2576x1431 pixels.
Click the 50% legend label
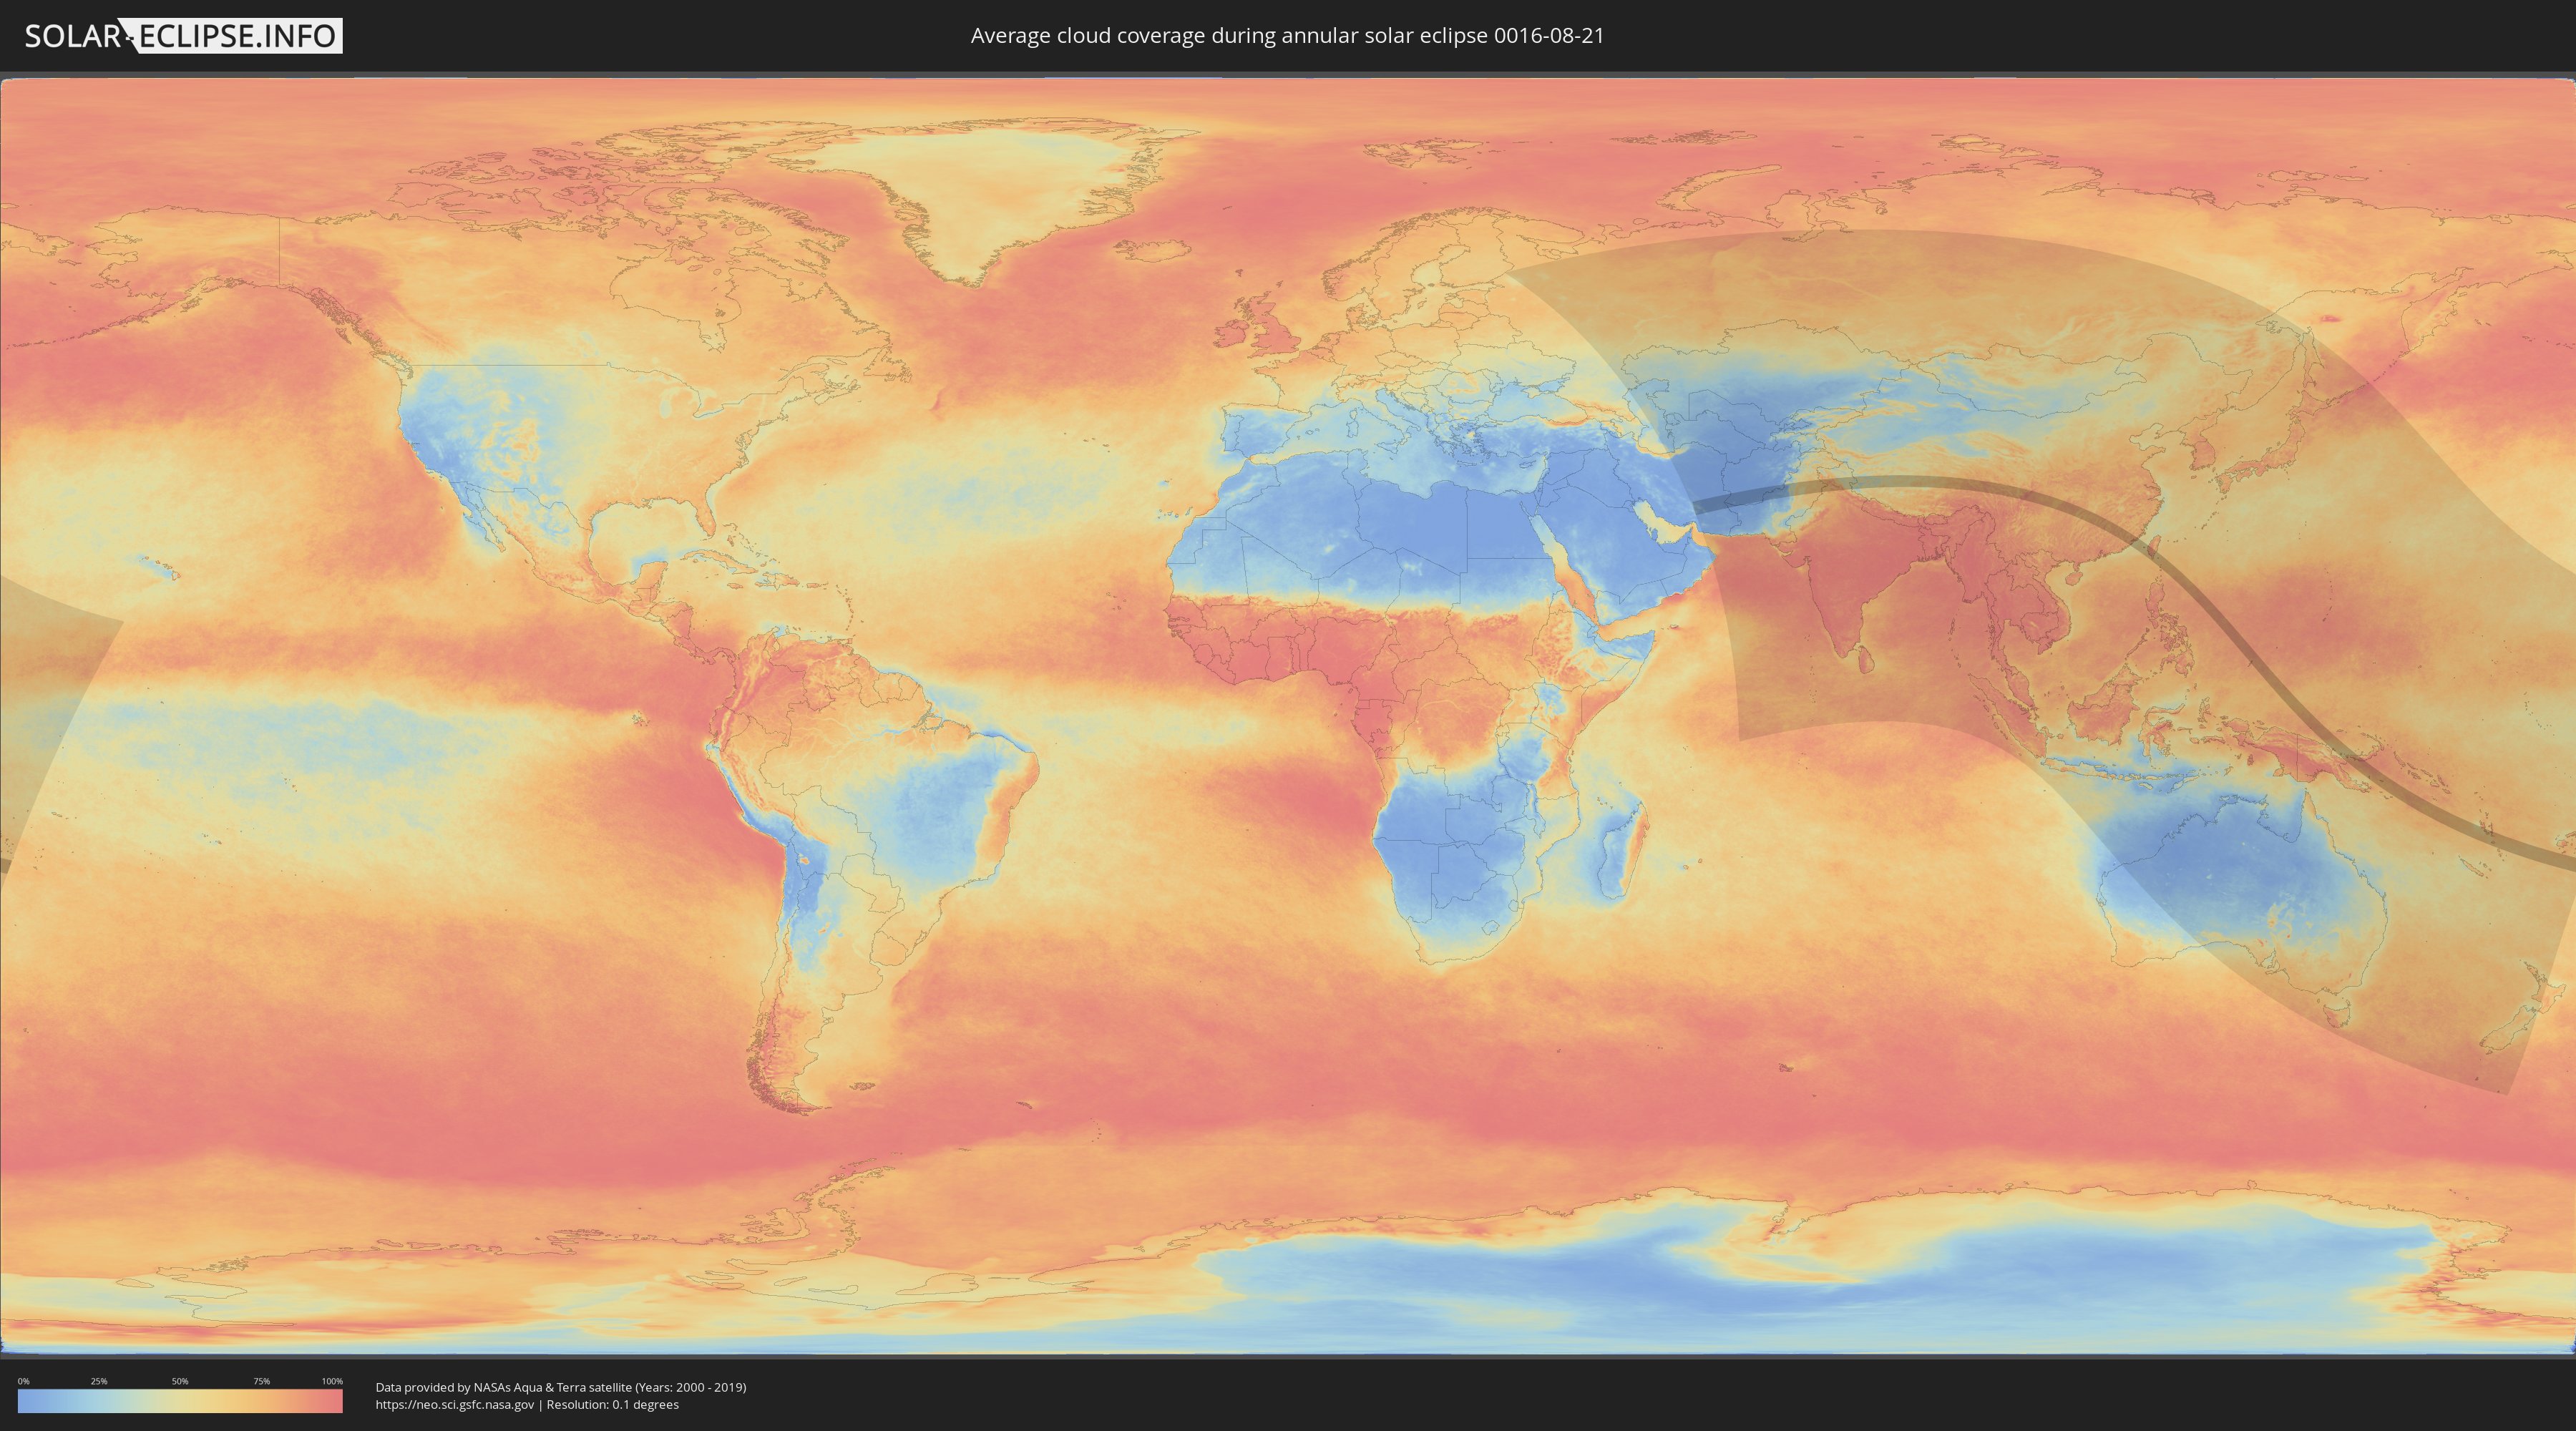(x=180, y=1381)
